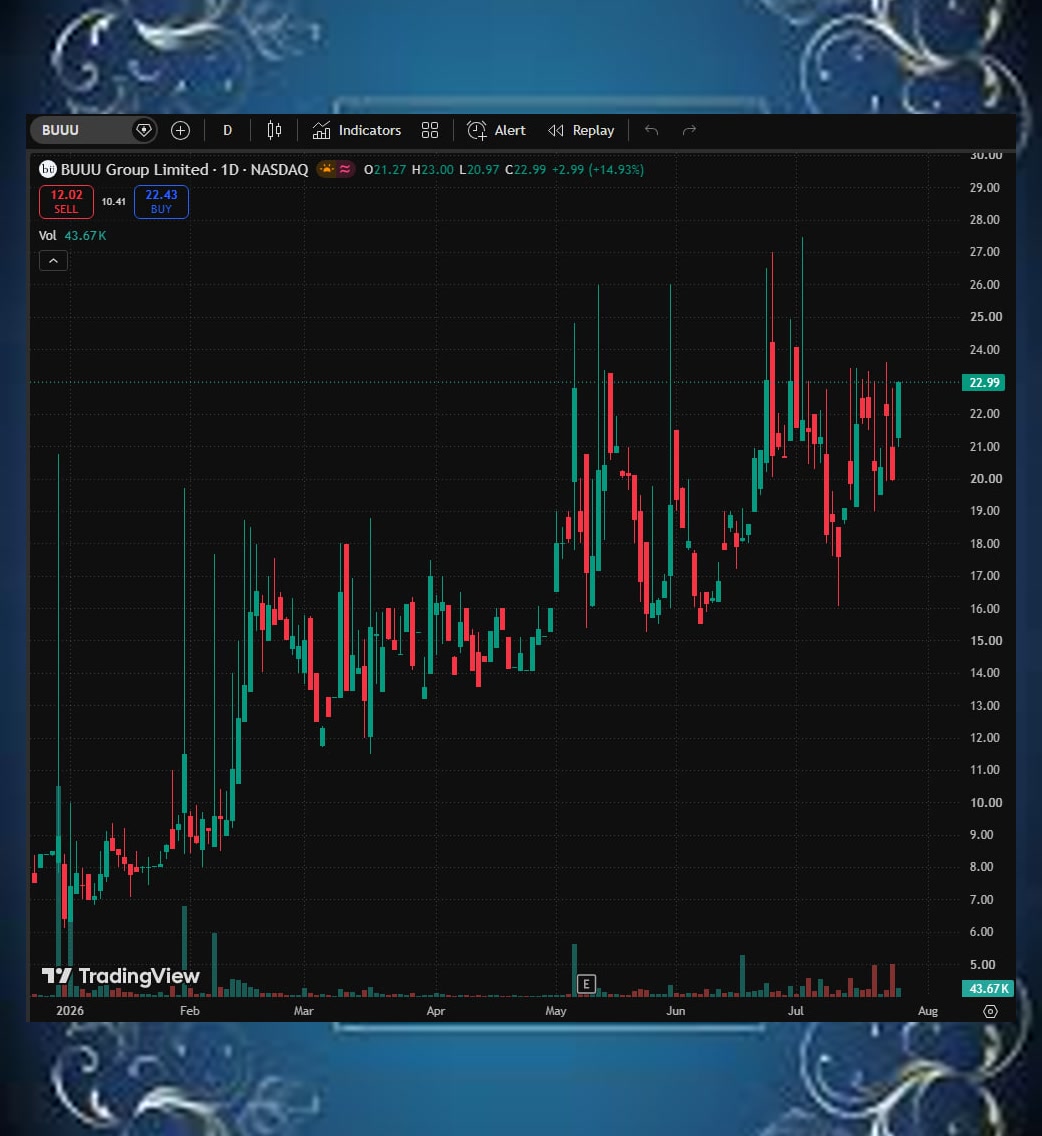Open the earnings E marker on the timeline
Viewport: 1042px width, 1136px height.
click(x=586, y=984)
